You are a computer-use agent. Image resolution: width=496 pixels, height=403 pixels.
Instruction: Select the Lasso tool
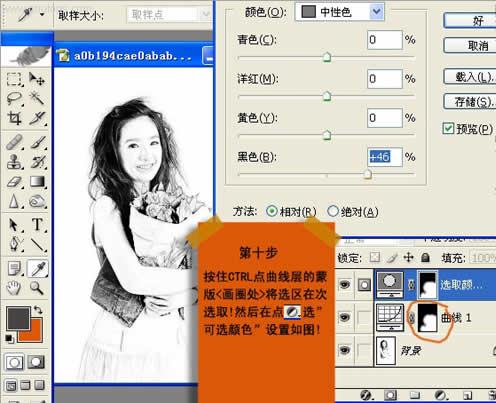[14, 99]
